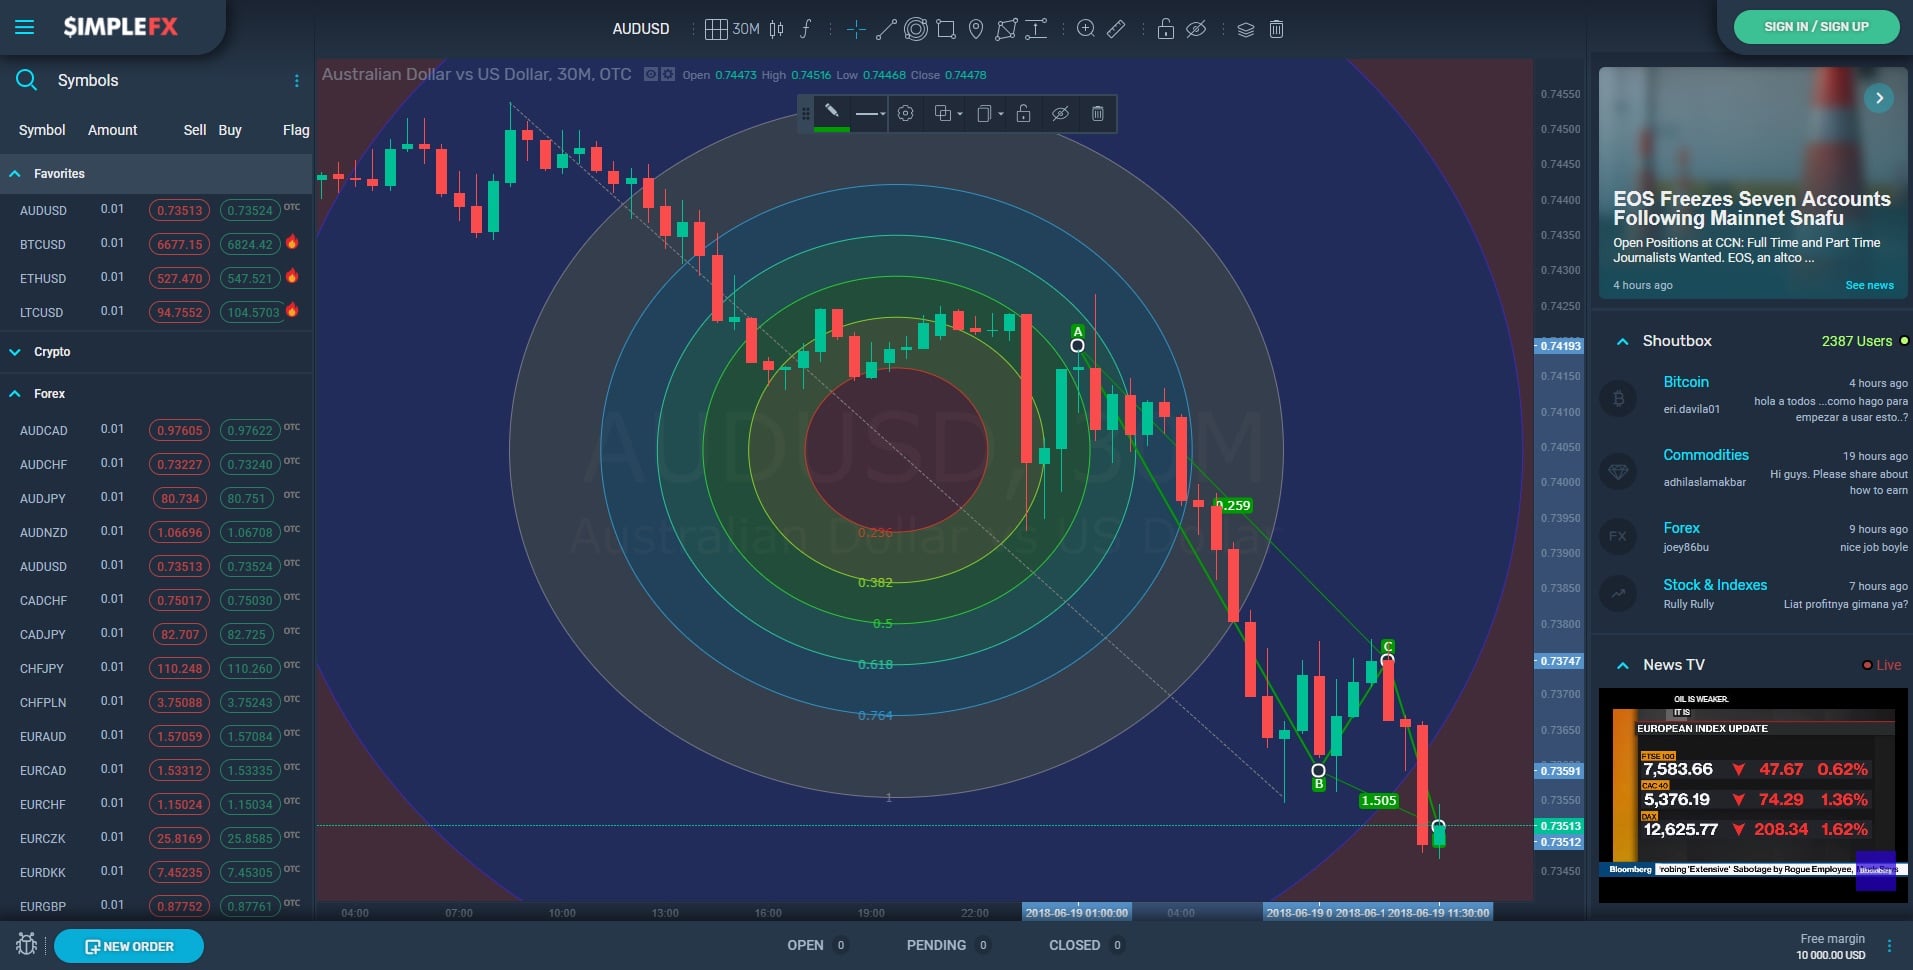The height and width of the screenshot is (970, 1913).
Task: Click the zoom in magnifier tool
Action: (x=1085, y=29)
